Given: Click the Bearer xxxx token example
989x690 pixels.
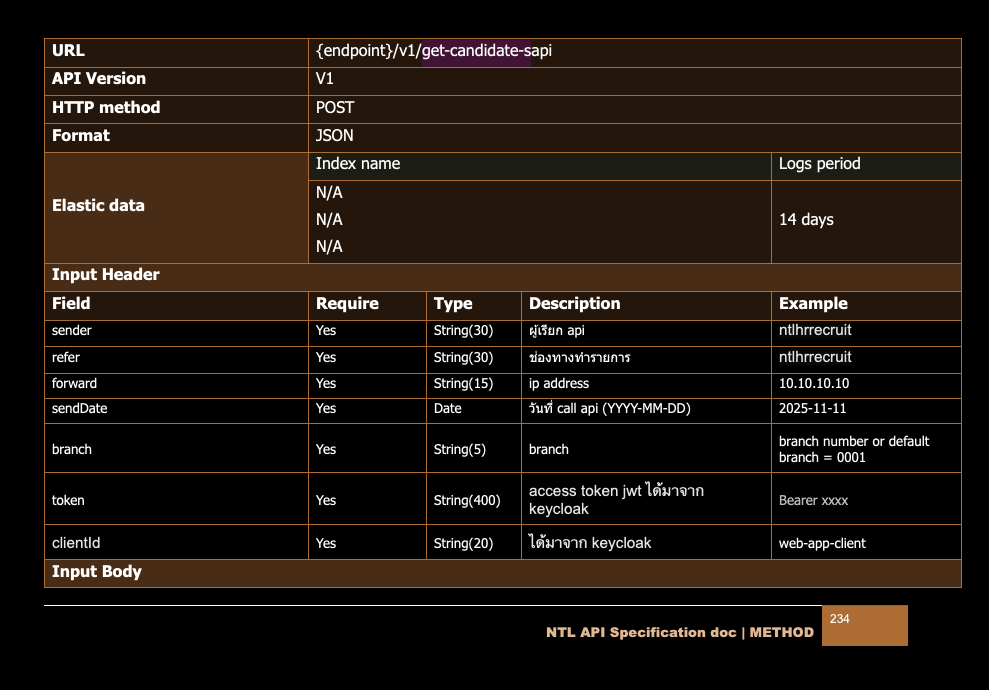Looking at the screenshot, I should (813, 501).
